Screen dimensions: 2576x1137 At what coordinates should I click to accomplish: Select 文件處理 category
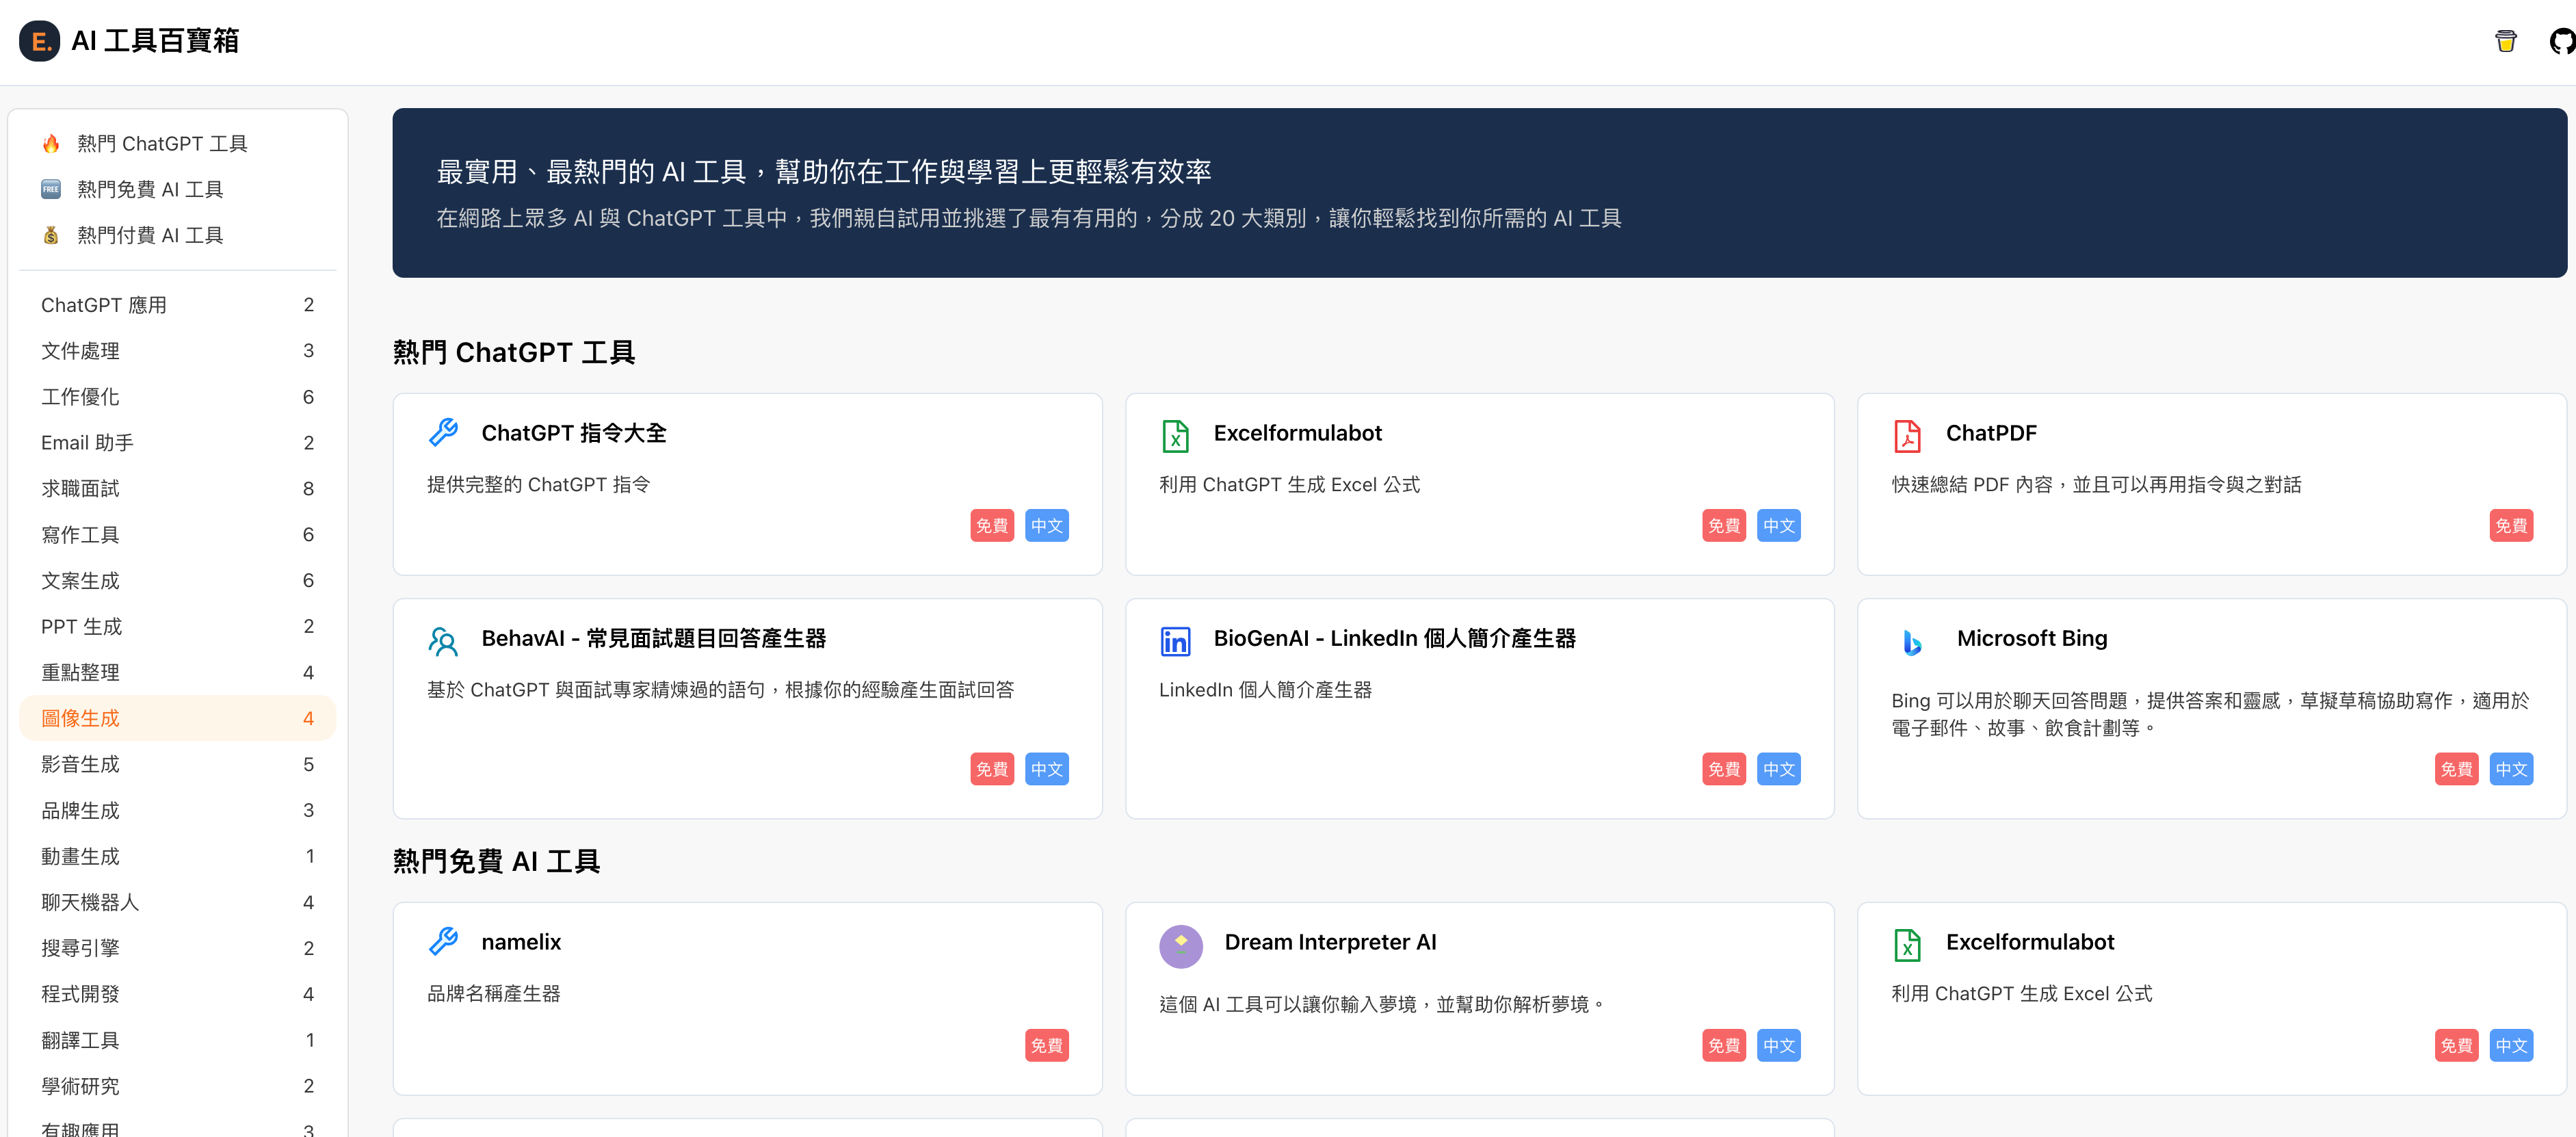(x=178, y=351)
